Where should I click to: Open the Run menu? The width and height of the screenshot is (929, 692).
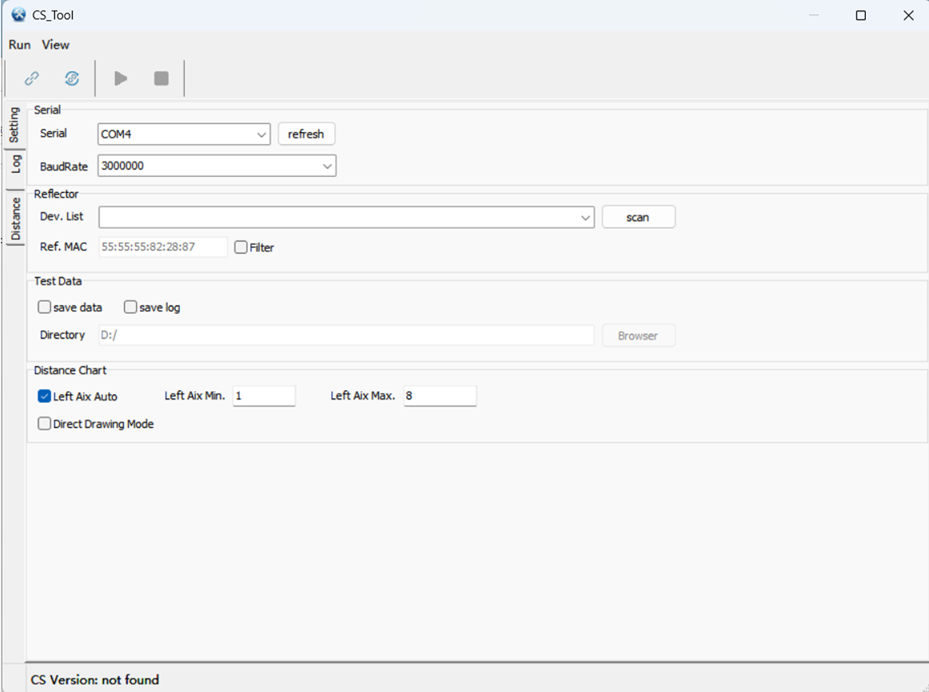(19, 45)
